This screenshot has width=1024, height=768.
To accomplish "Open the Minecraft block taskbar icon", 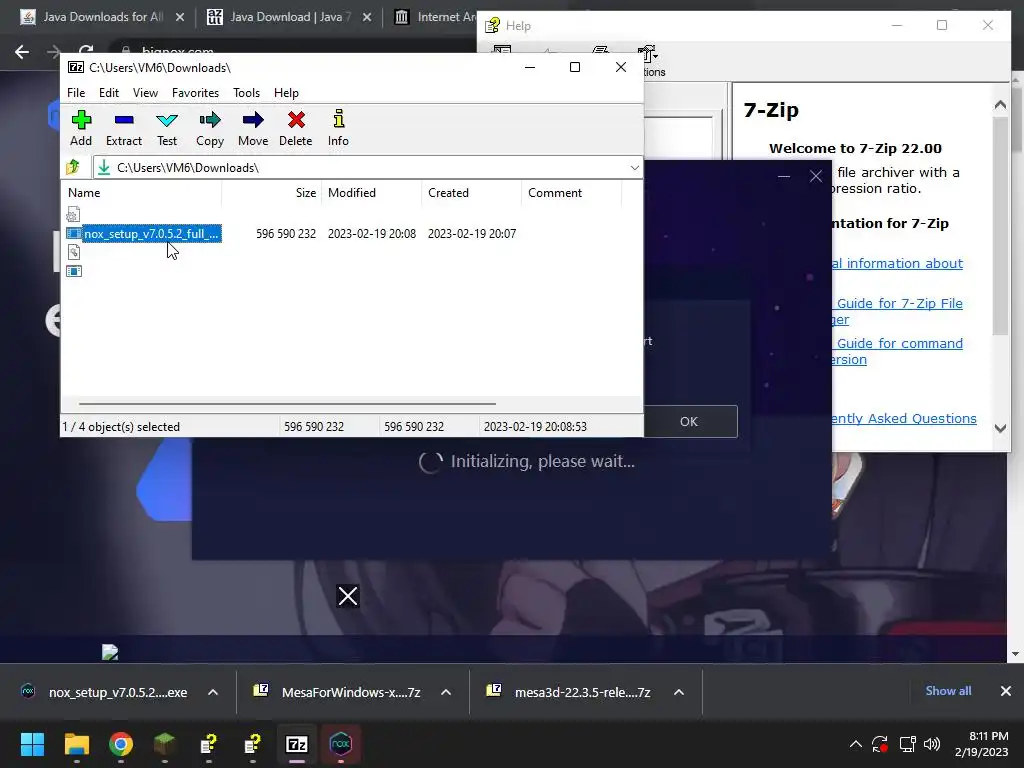I will (165, 744).
